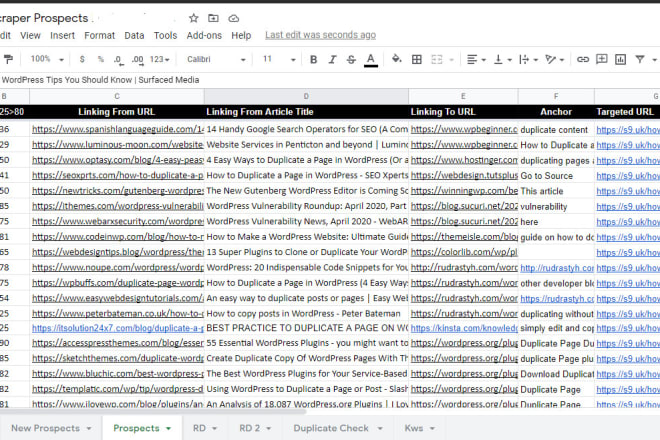The height and width of the screenshot is (440, 660).
Task: Open the luminous-moon.com link
Action: (118, 144)
